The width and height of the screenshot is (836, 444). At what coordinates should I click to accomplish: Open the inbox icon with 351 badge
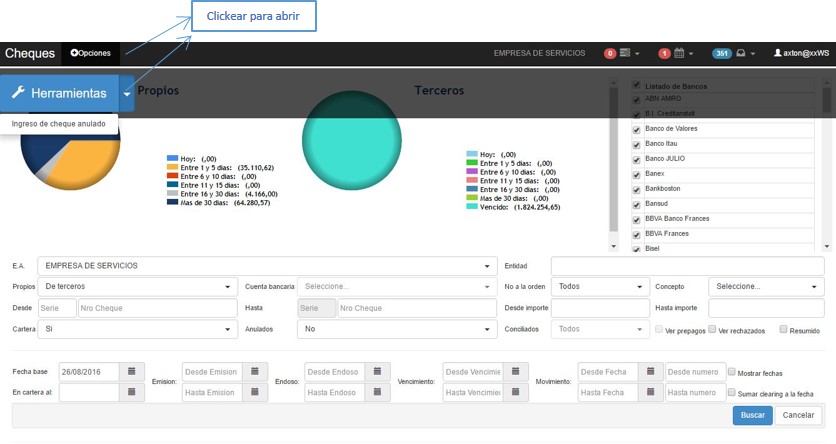742,53
